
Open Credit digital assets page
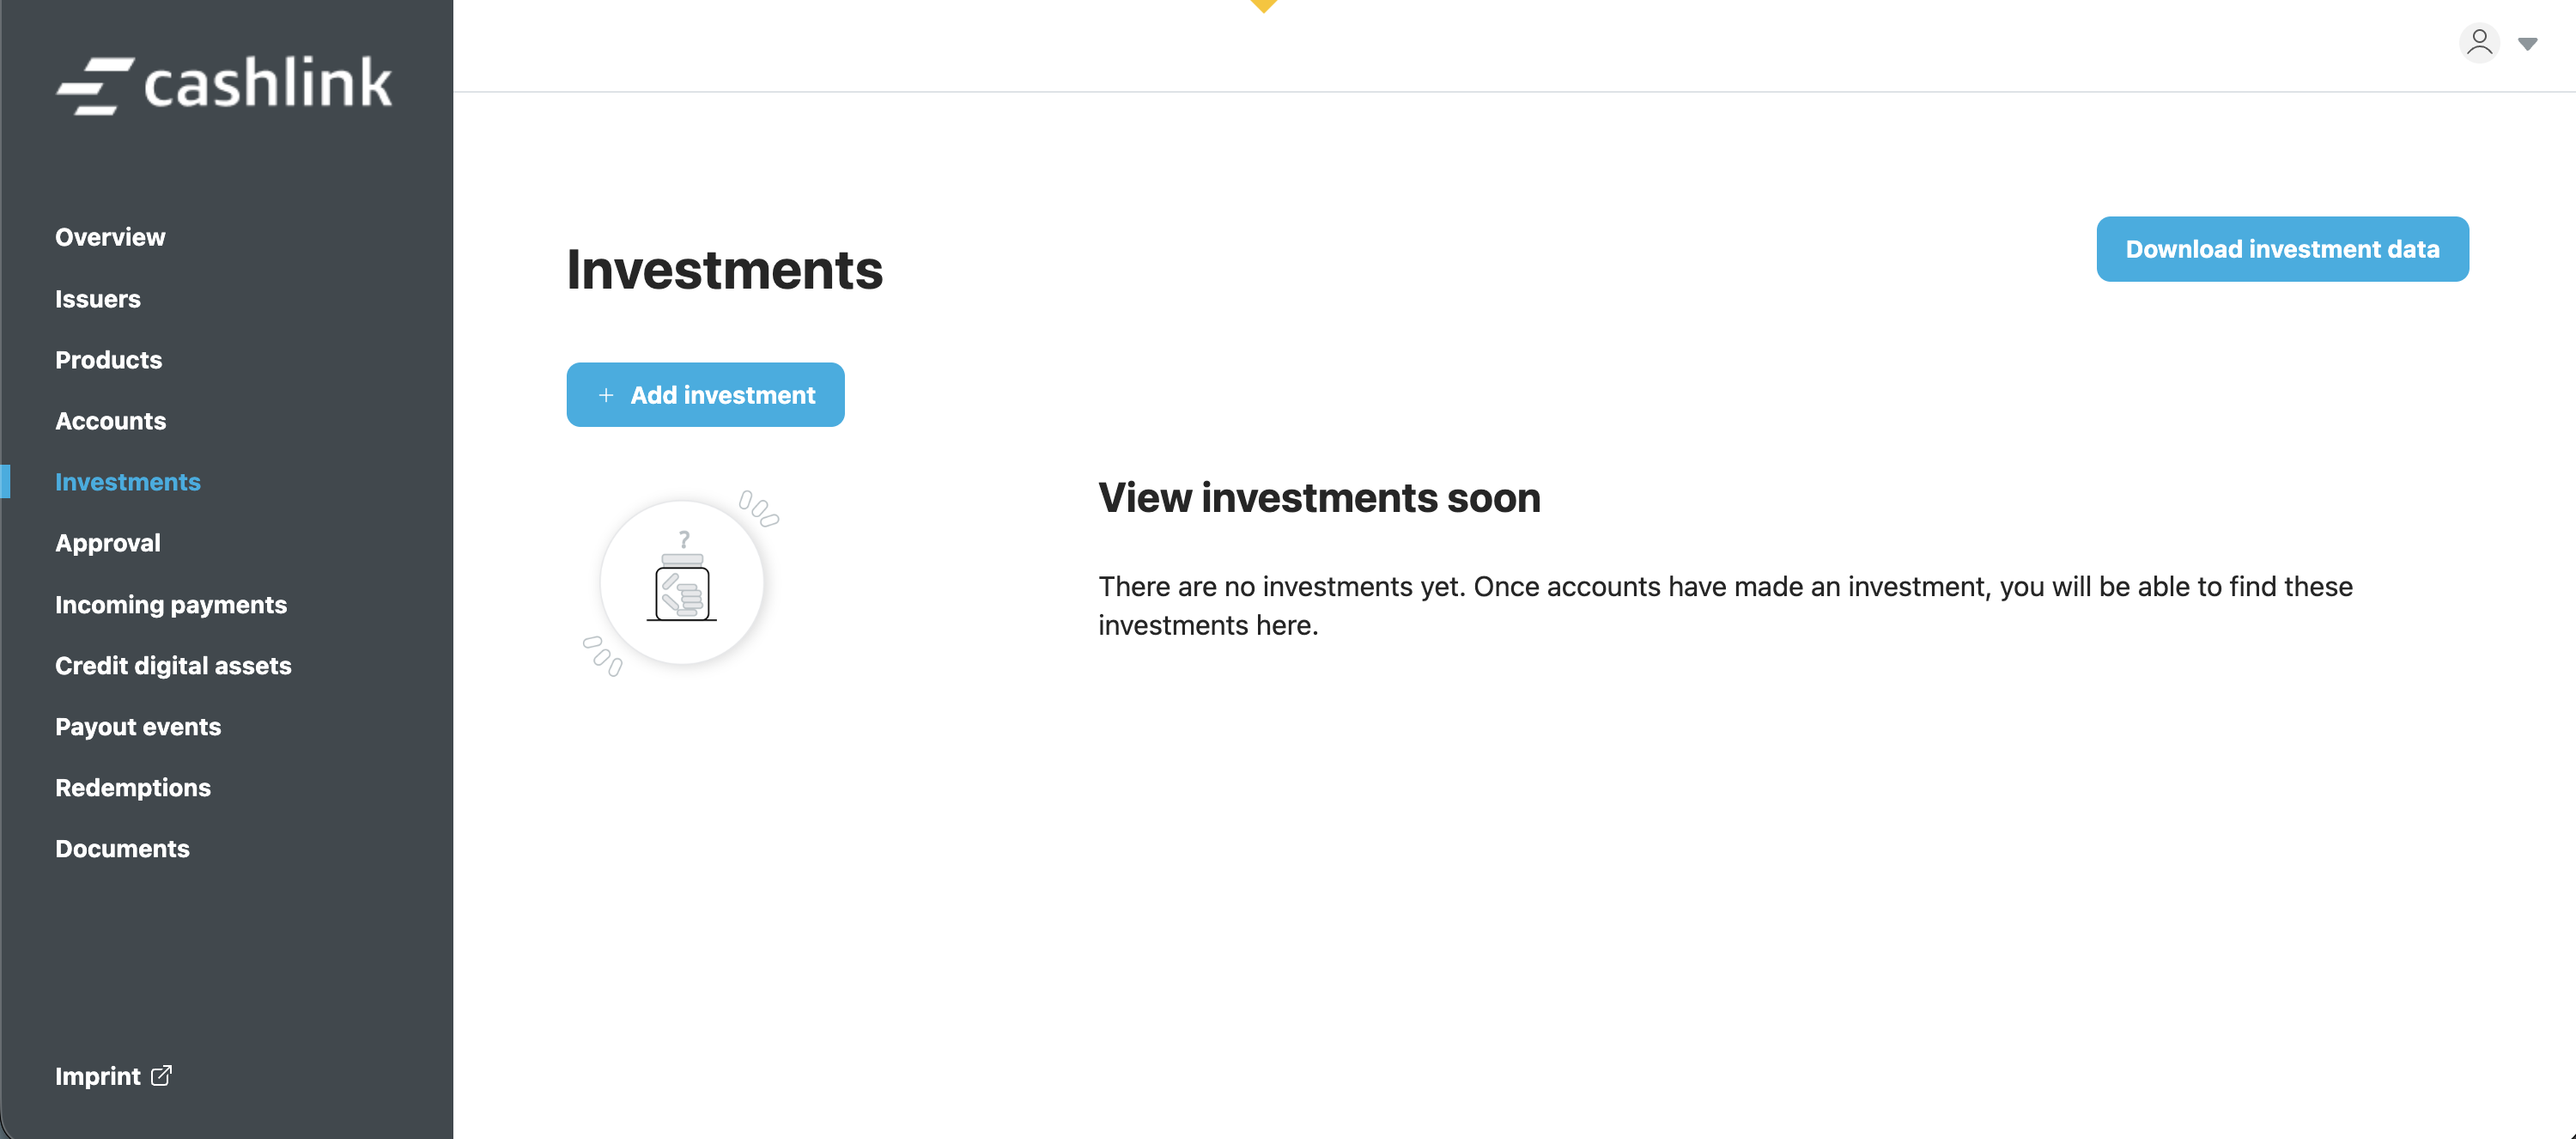click(173, 666)
